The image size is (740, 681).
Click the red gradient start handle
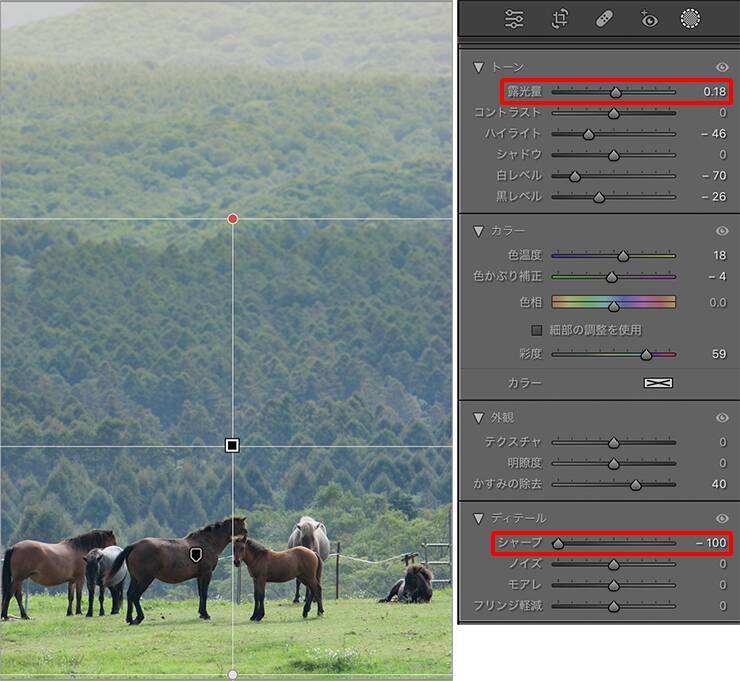232,219
